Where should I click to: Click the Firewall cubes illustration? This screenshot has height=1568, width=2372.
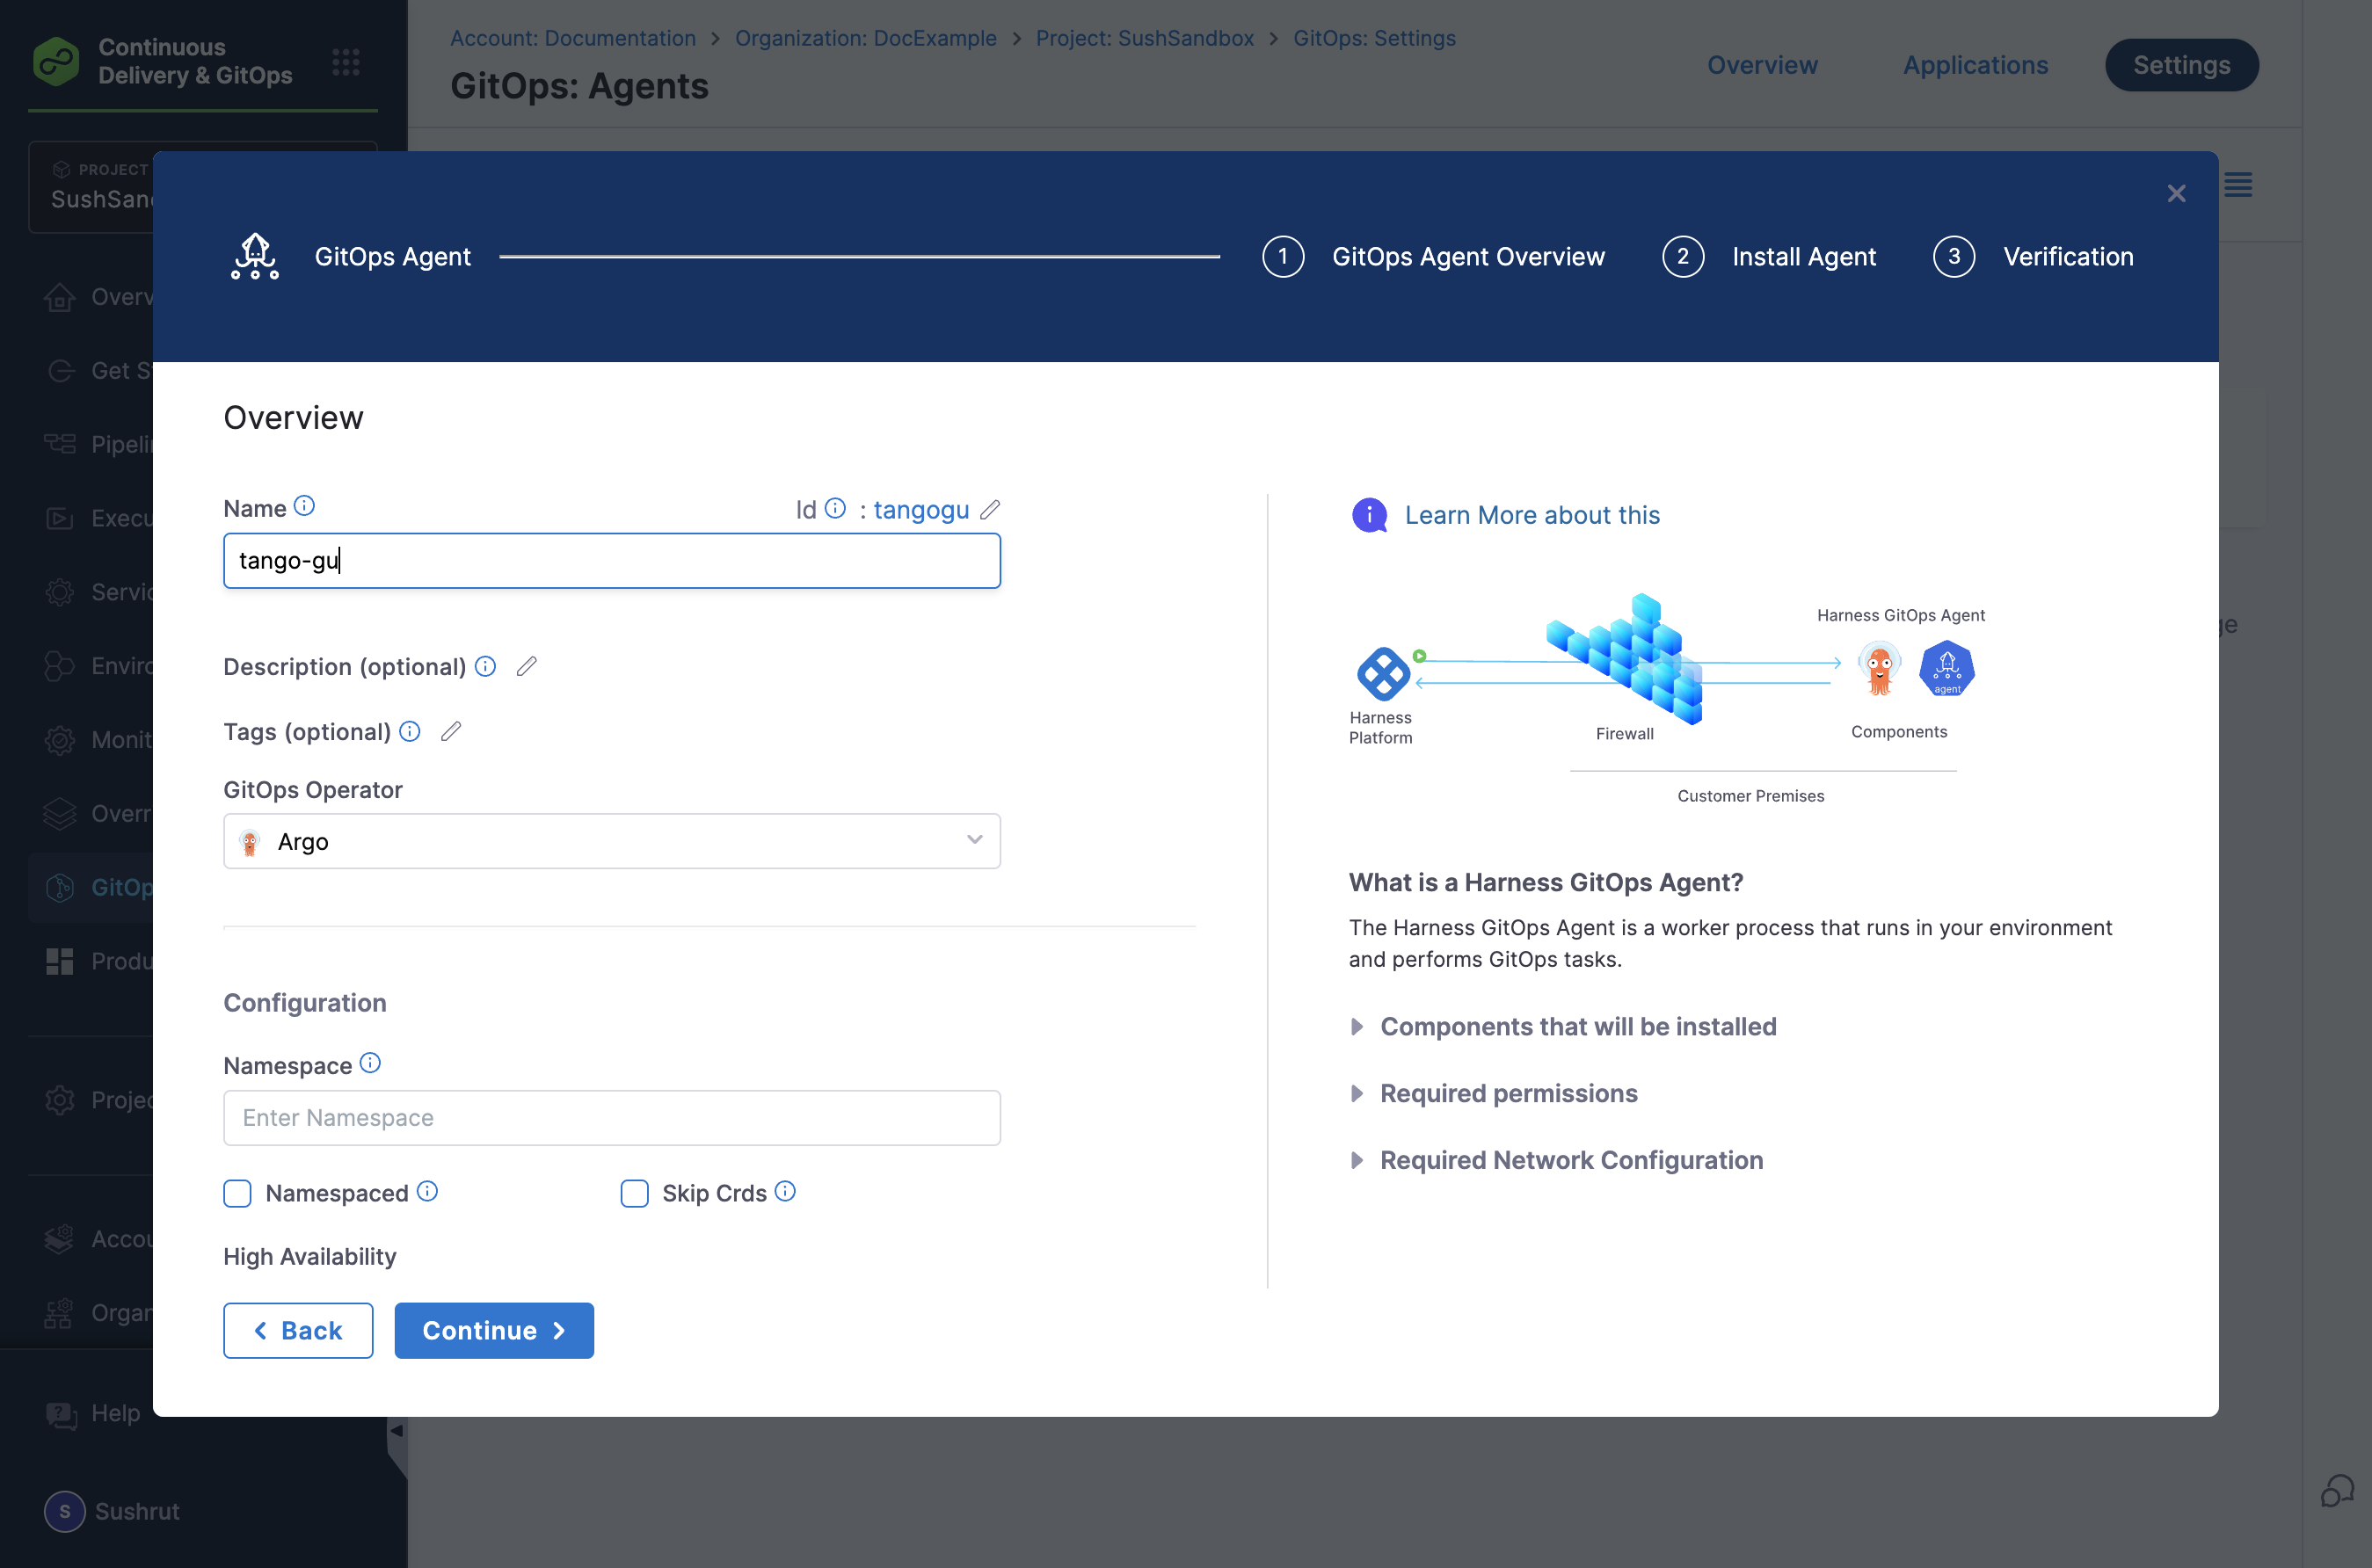tap(1625, 658)
